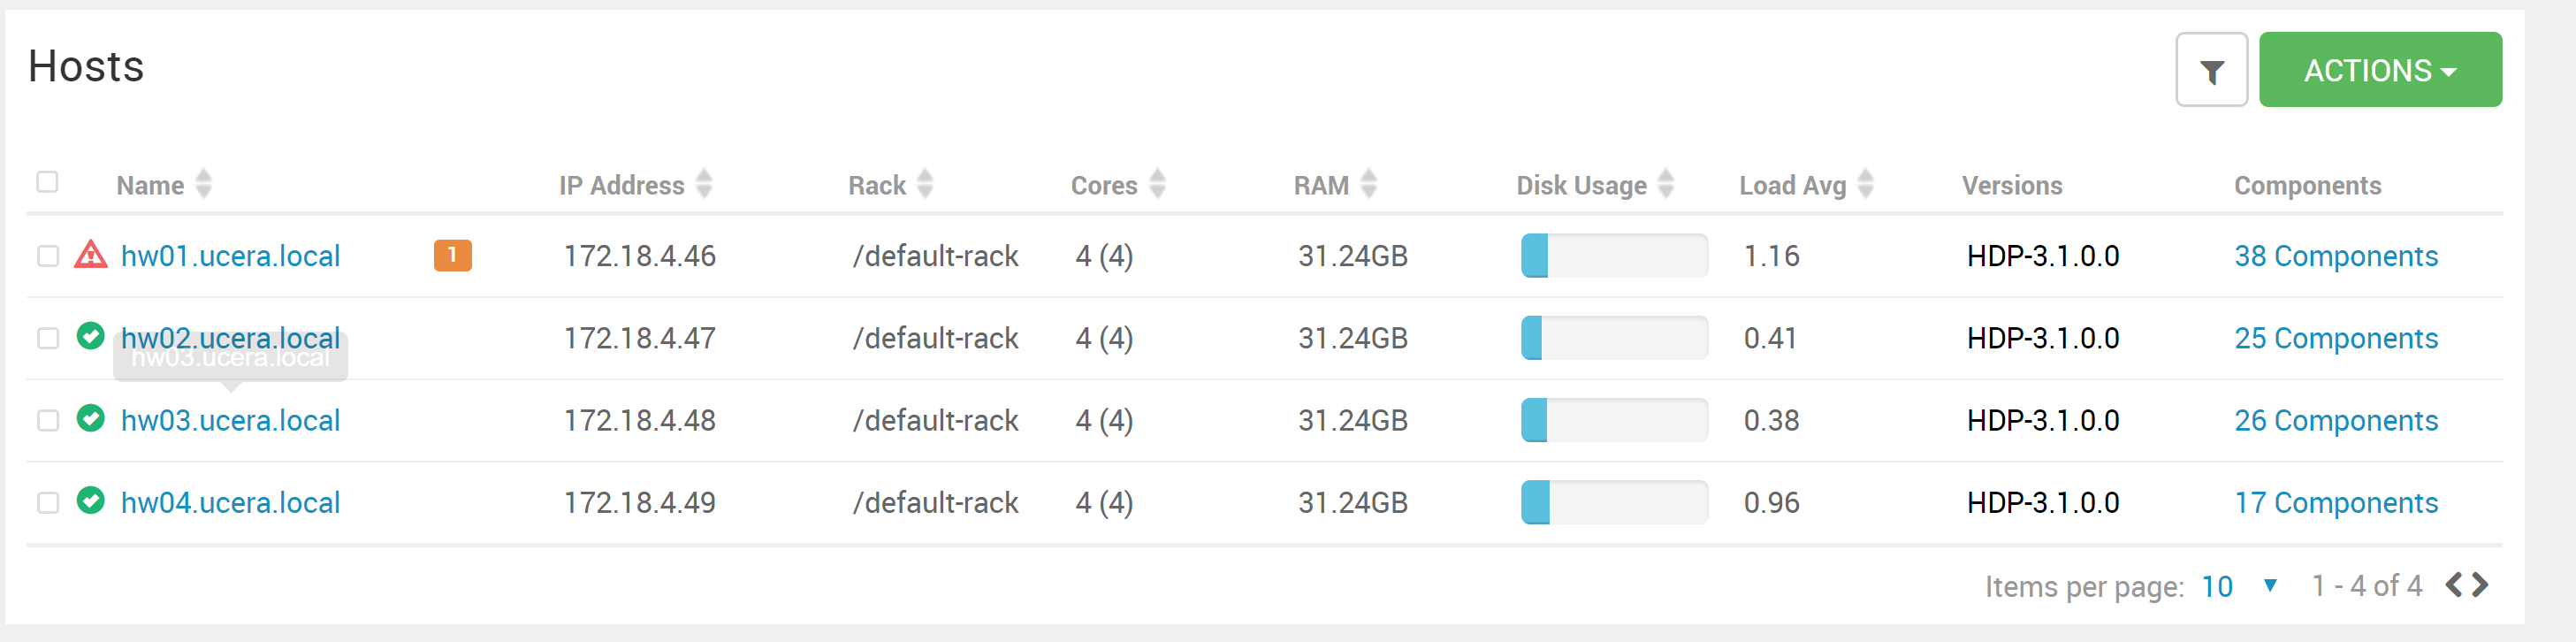2576x642 pixels.
Task: Click the filter funnel icon
Action: [x=2211, y=71]
